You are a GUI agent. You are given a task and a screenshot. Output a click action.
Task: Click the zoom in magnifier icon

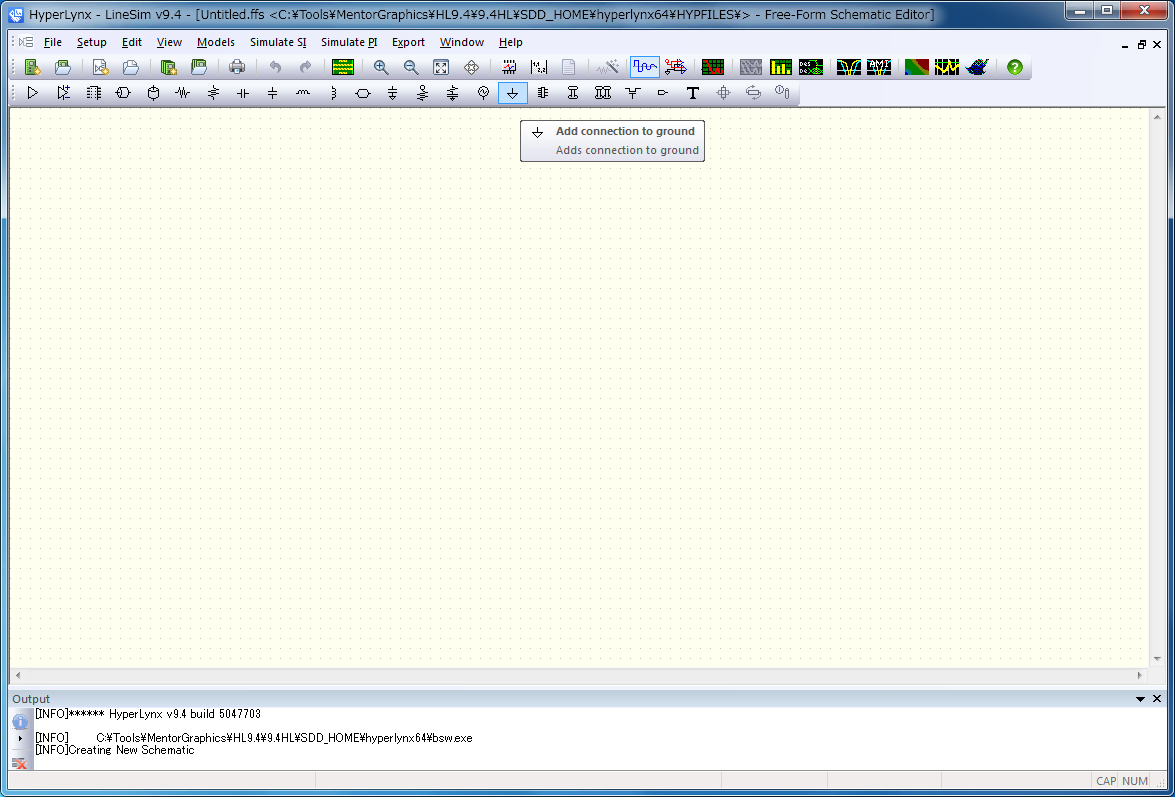[x=381, y=67]
